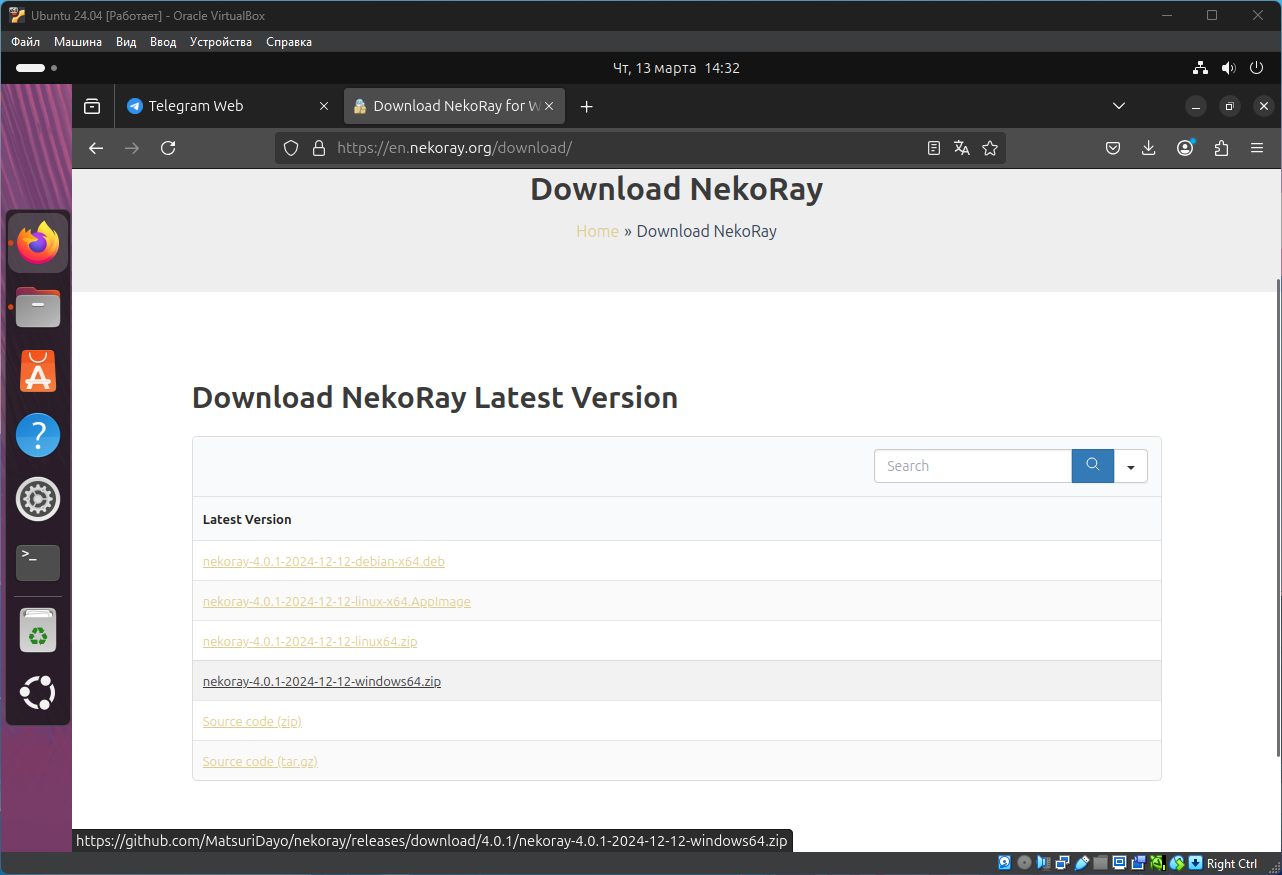The image size is (1282, 875).
Task: Open Firefox from the Ubuntu dock
Action: coord(38,243)
